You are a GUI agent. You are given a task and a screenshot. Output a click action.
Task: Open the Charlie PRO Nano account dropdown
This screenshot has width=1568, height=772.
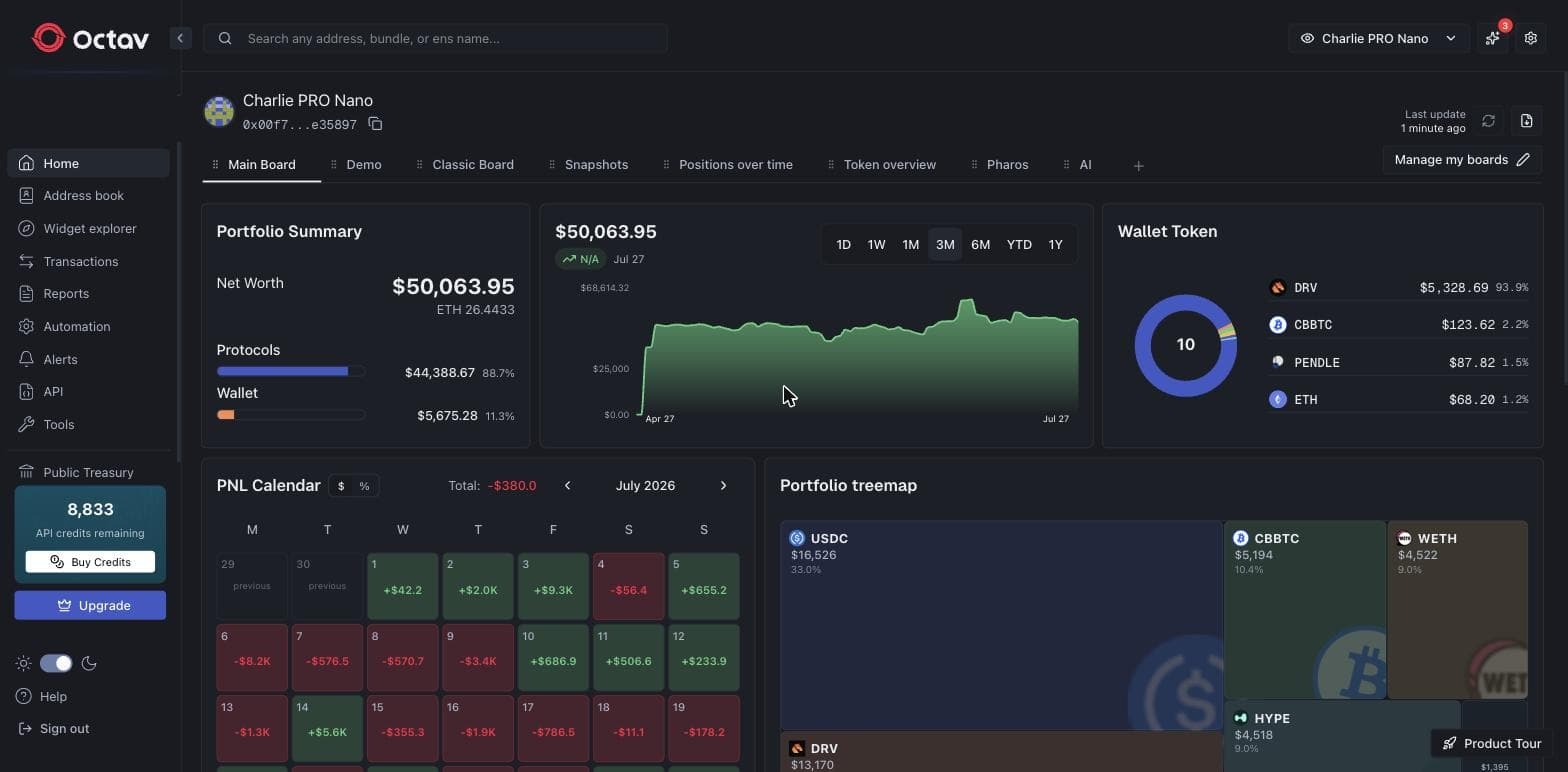[x=1378, y=38]
